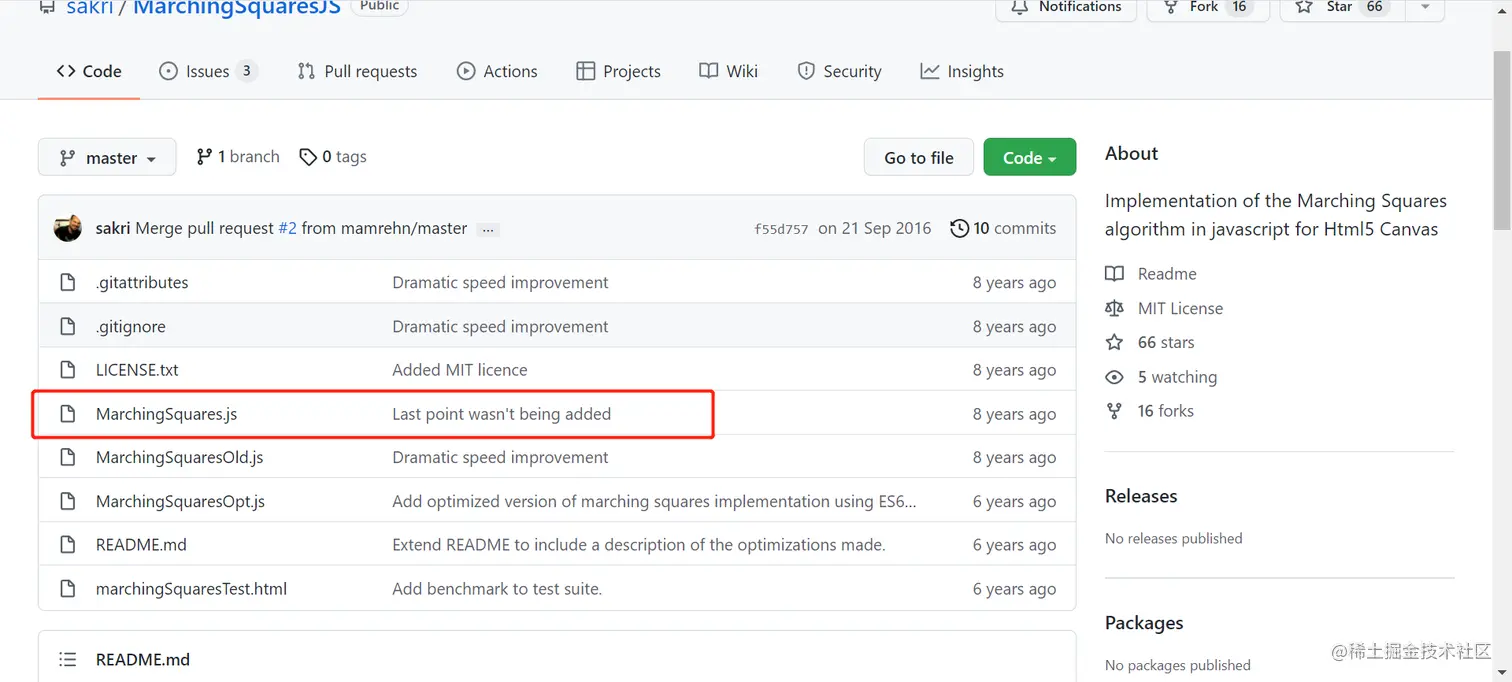The image size is (1512, 682).
Task: Click the commit history clock icon
Action: coord(959,228)
